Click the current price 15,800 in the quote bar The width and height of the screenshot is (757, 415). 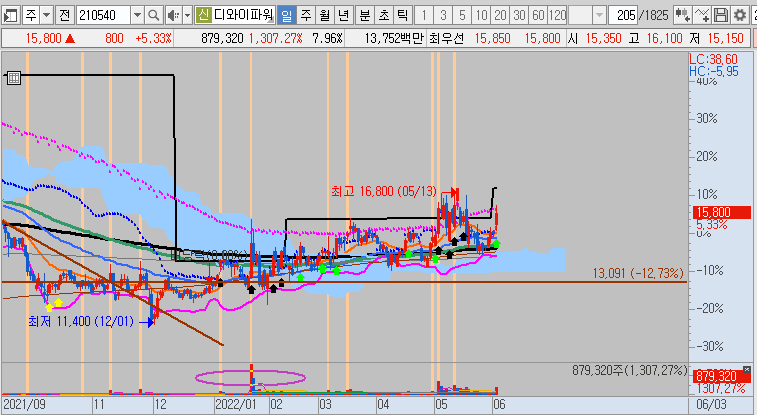[43, 38]
